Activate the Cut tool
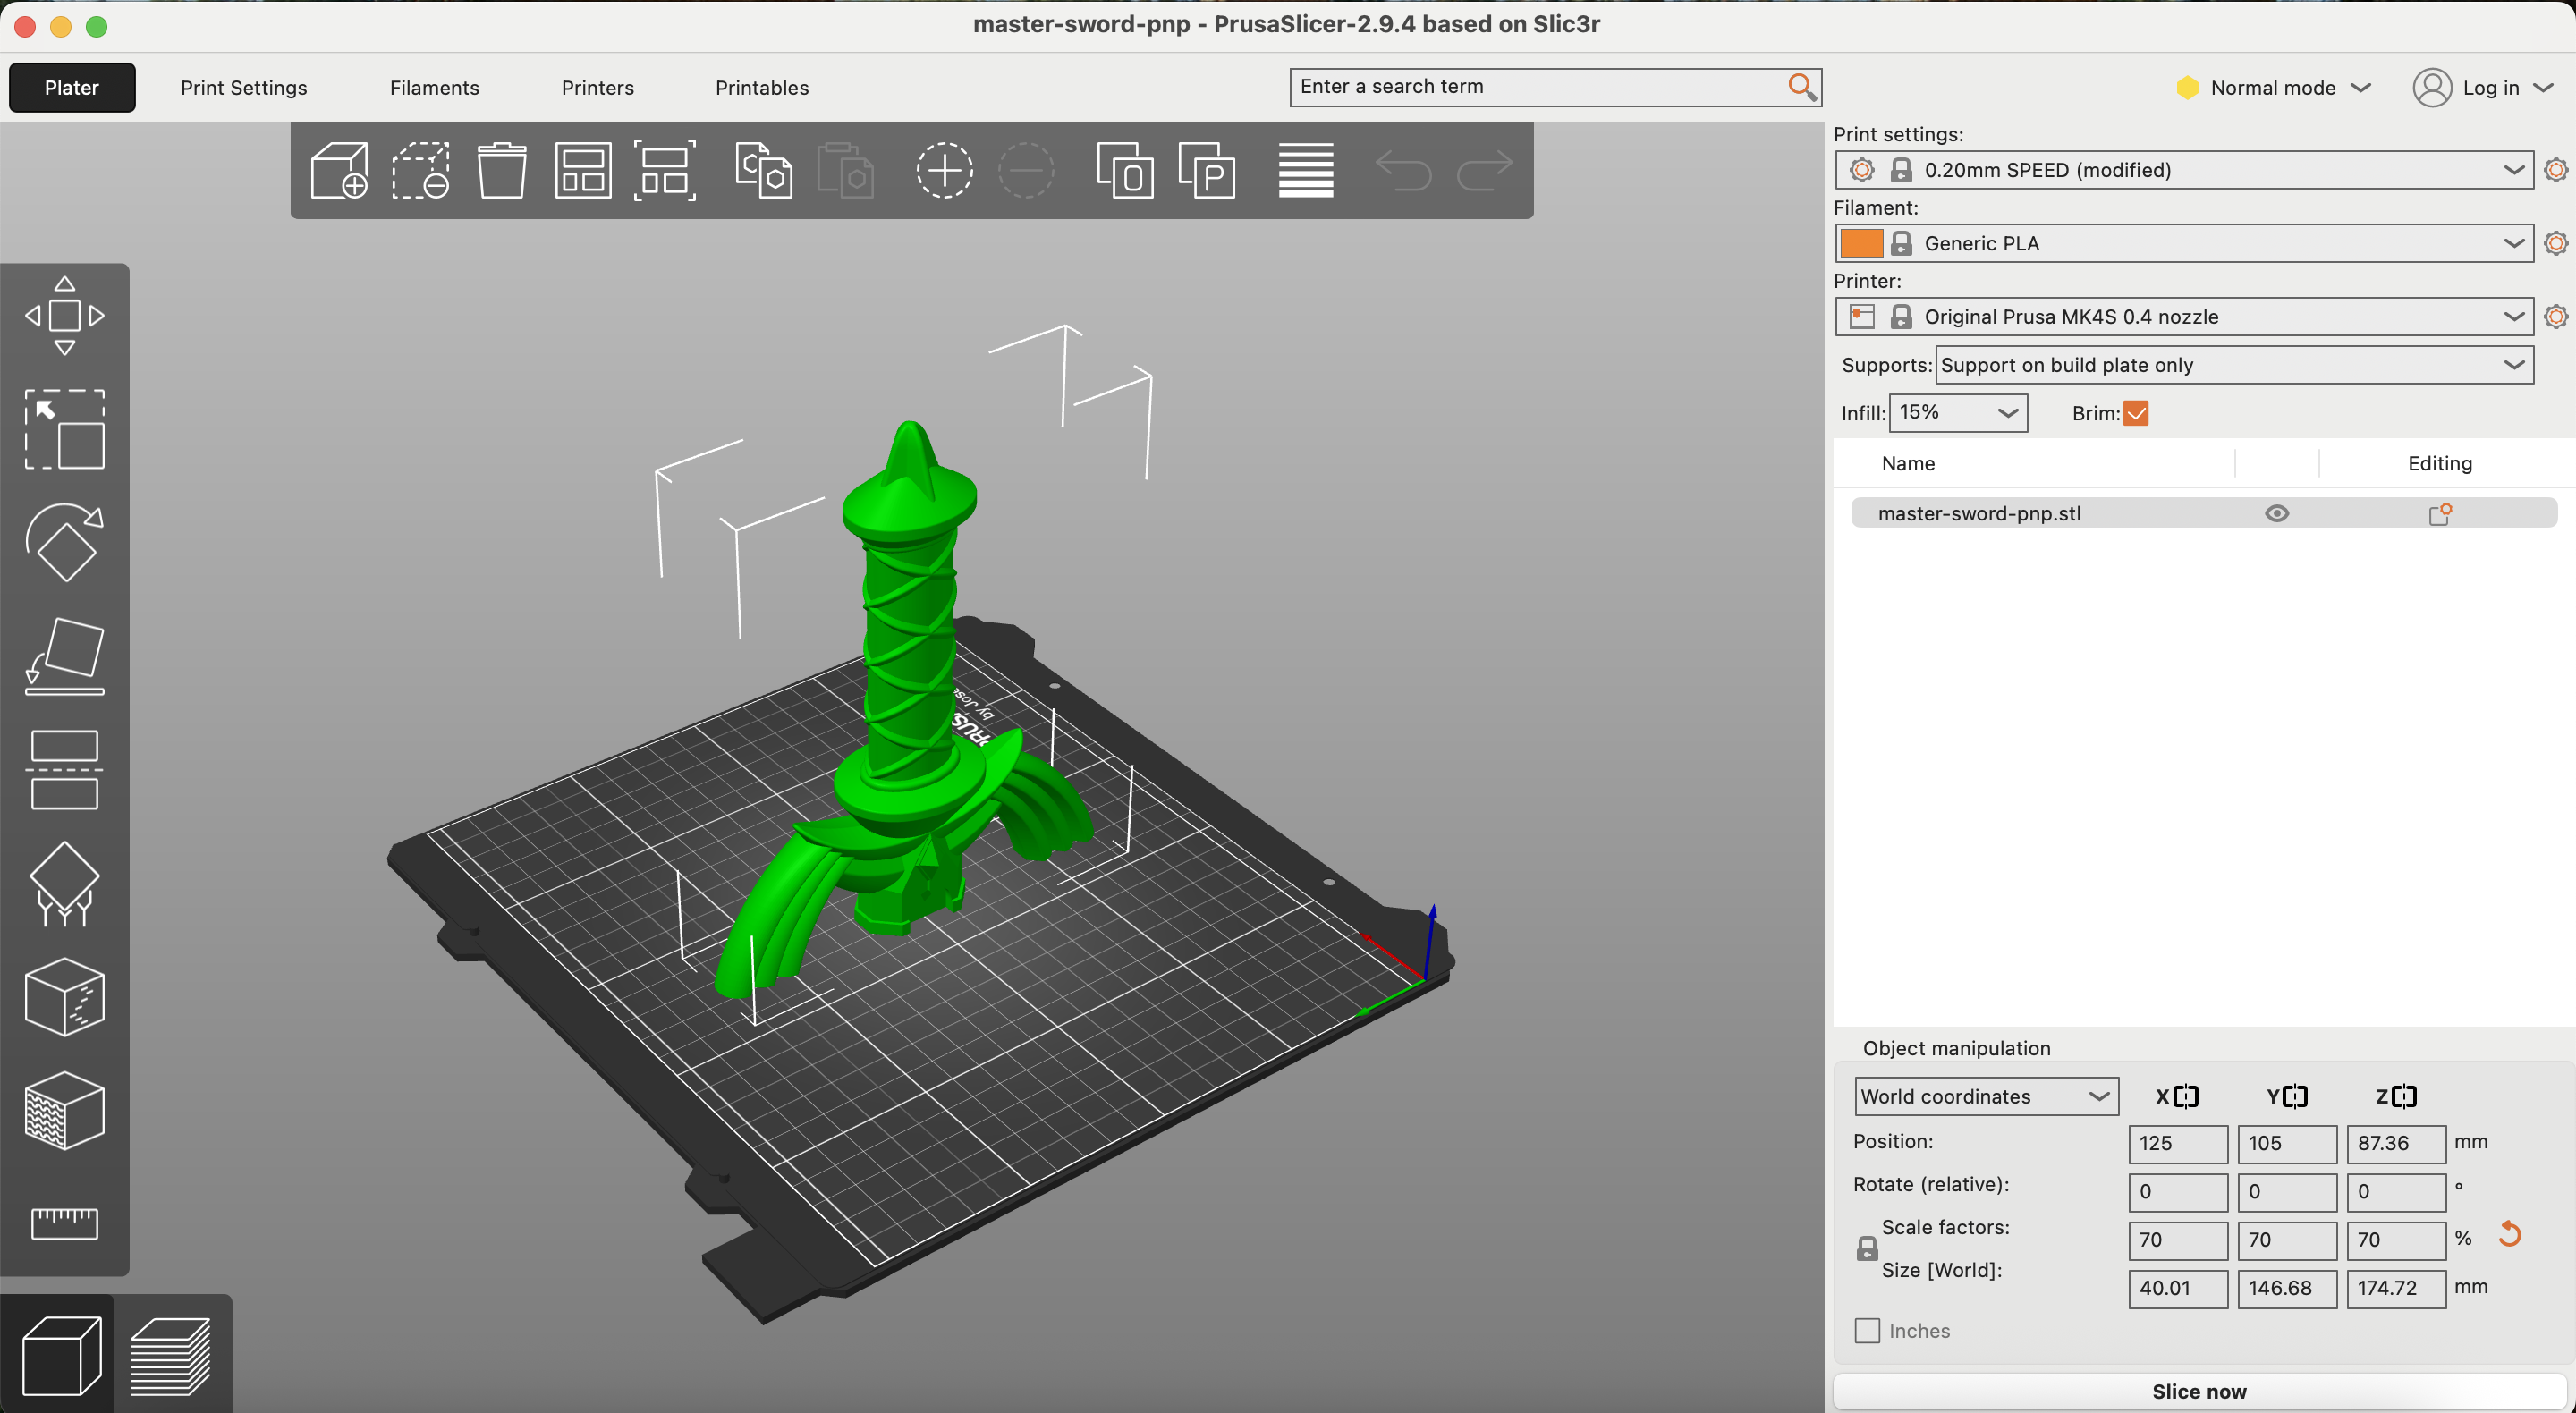 65,769
